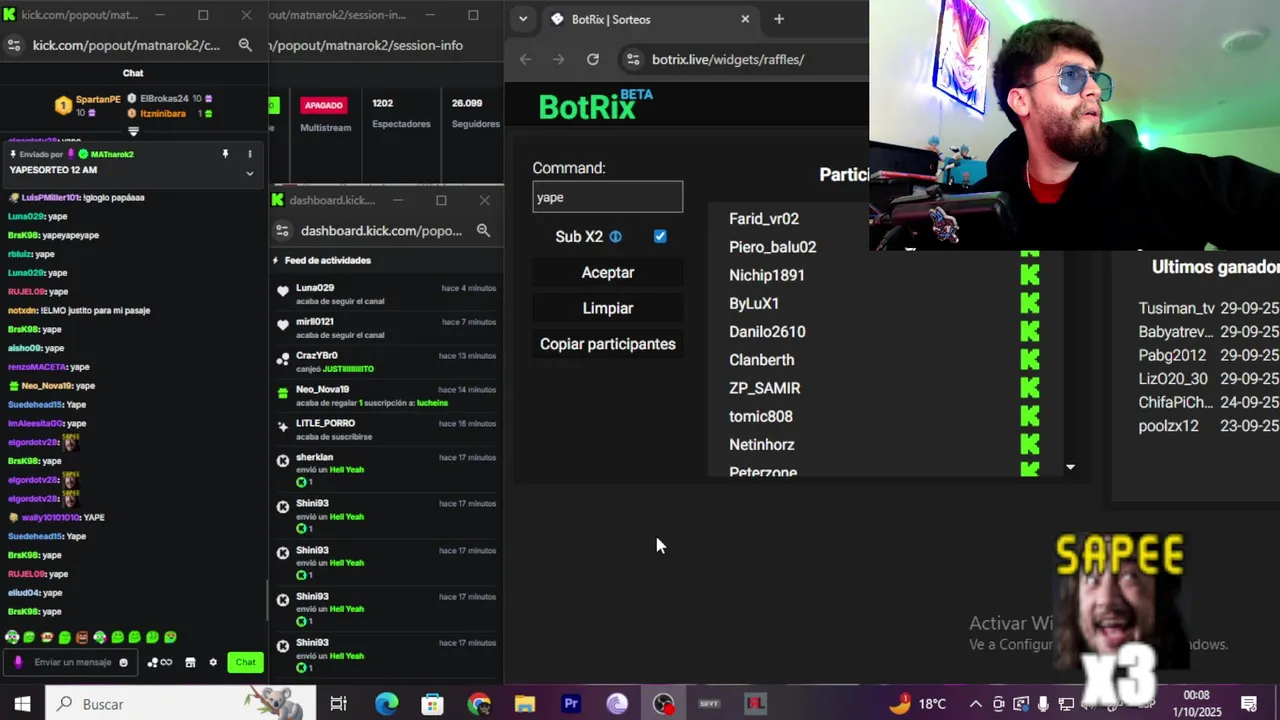Viewport: 1280px width, 720px height.
Task: Click Copiar participantes
Action: pos(608,344)
